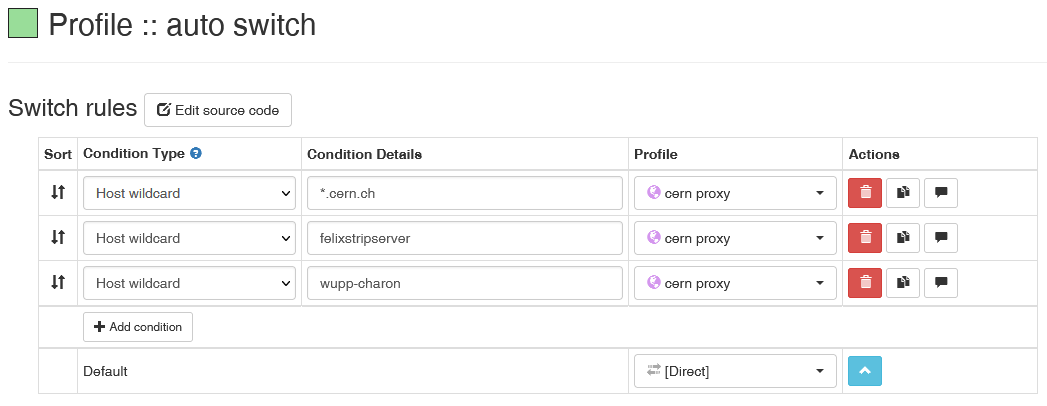The height and width of the screenshot is (406, 1047).
Task: Expand the Default profile [Direct] dropdown
Action: [735, 371]
